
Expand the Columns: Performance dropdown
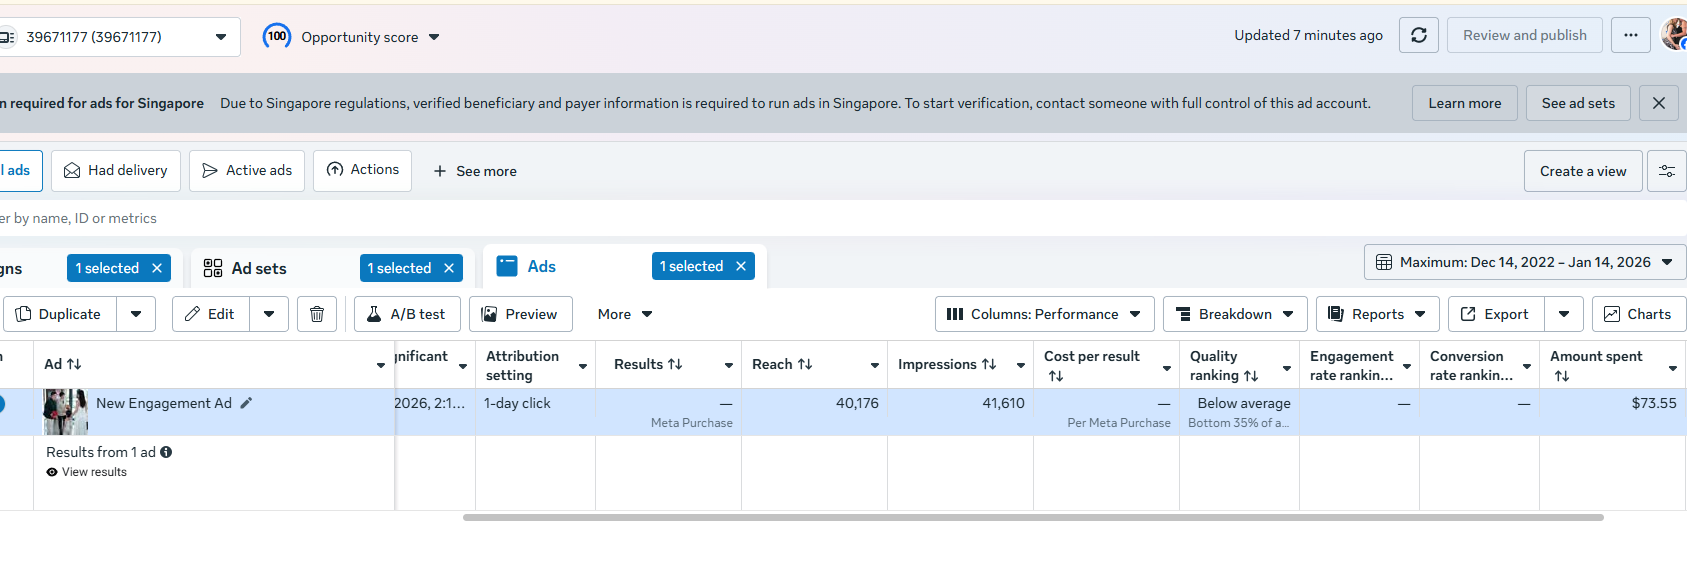pos(1044,314)
